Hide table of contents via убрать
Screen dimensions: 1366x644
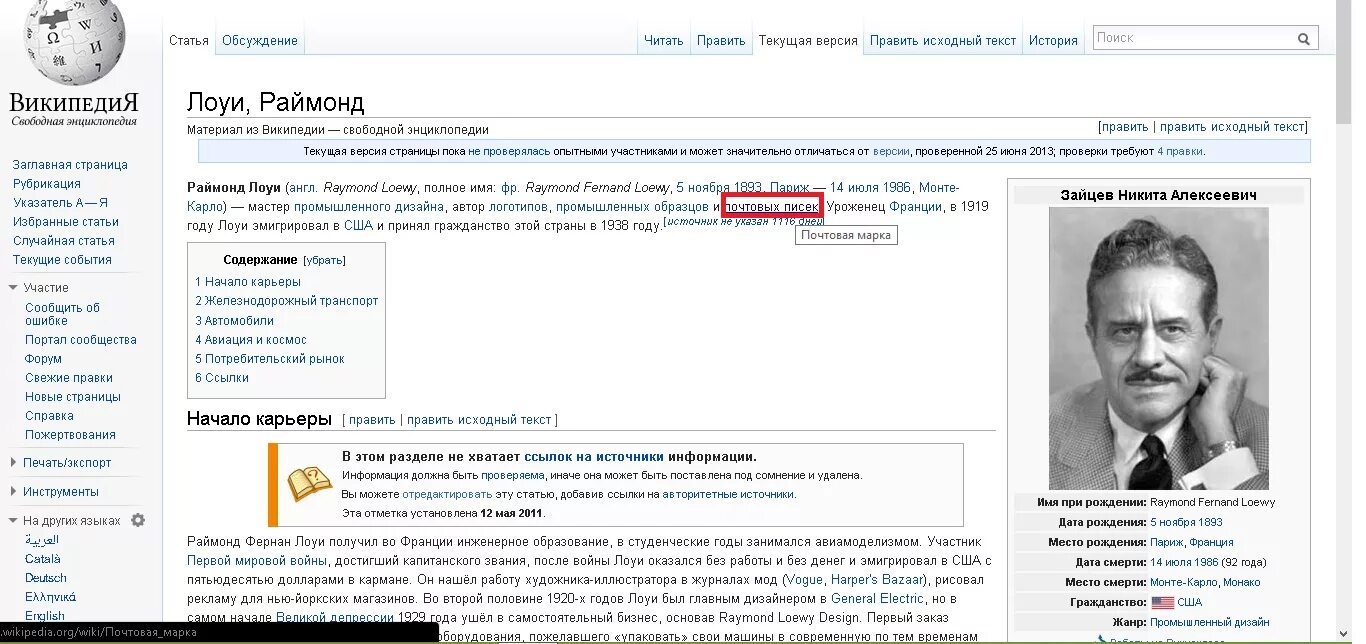[x=324, y=260]
